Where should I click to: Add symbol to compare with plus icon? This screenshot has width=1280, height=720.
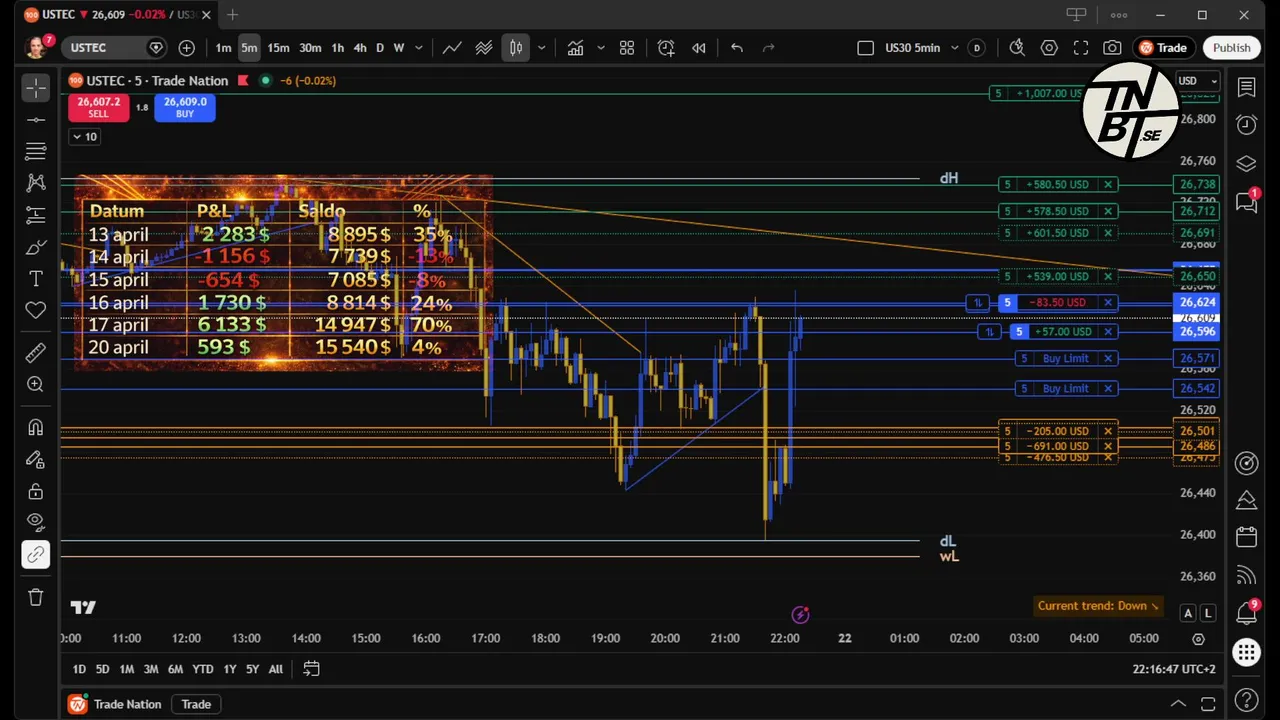(187, 48)
